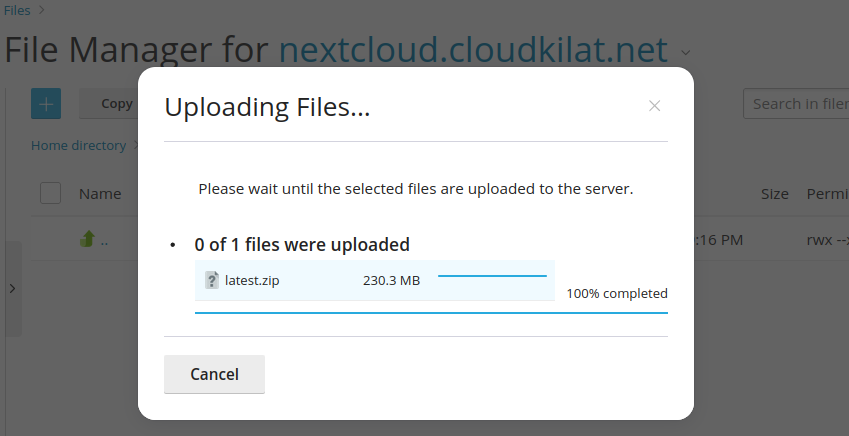
Task: Close the Uploading Files dialog with X
Action: click(x=655, y=106)
